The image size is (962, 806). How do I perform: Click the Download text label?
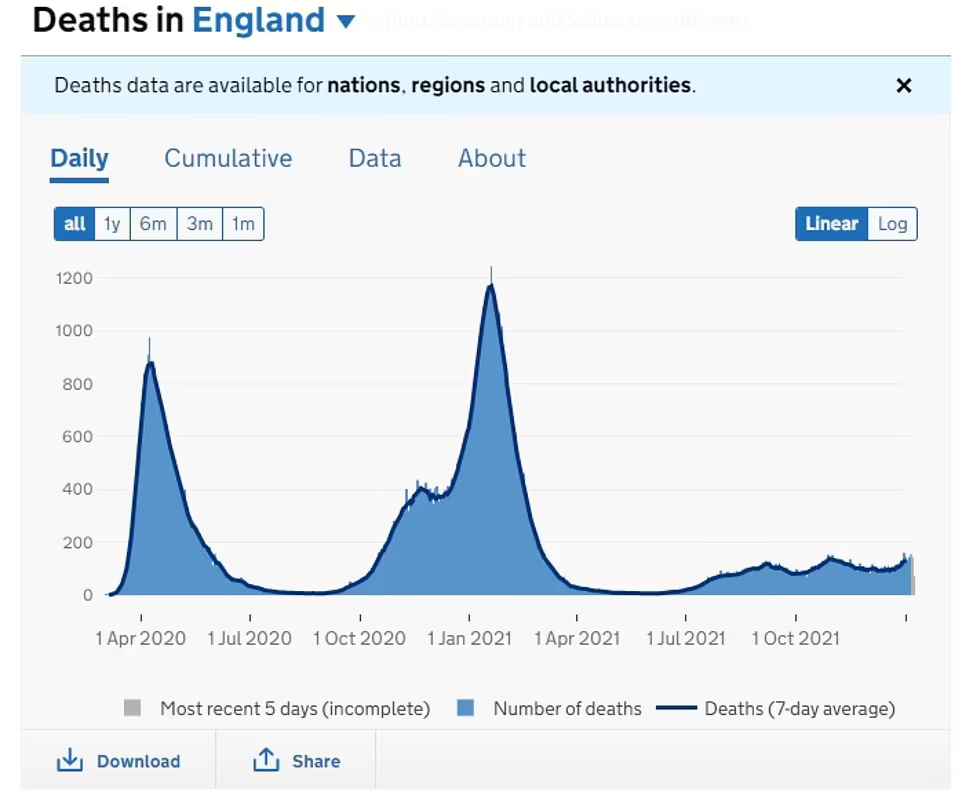(139, 761)
